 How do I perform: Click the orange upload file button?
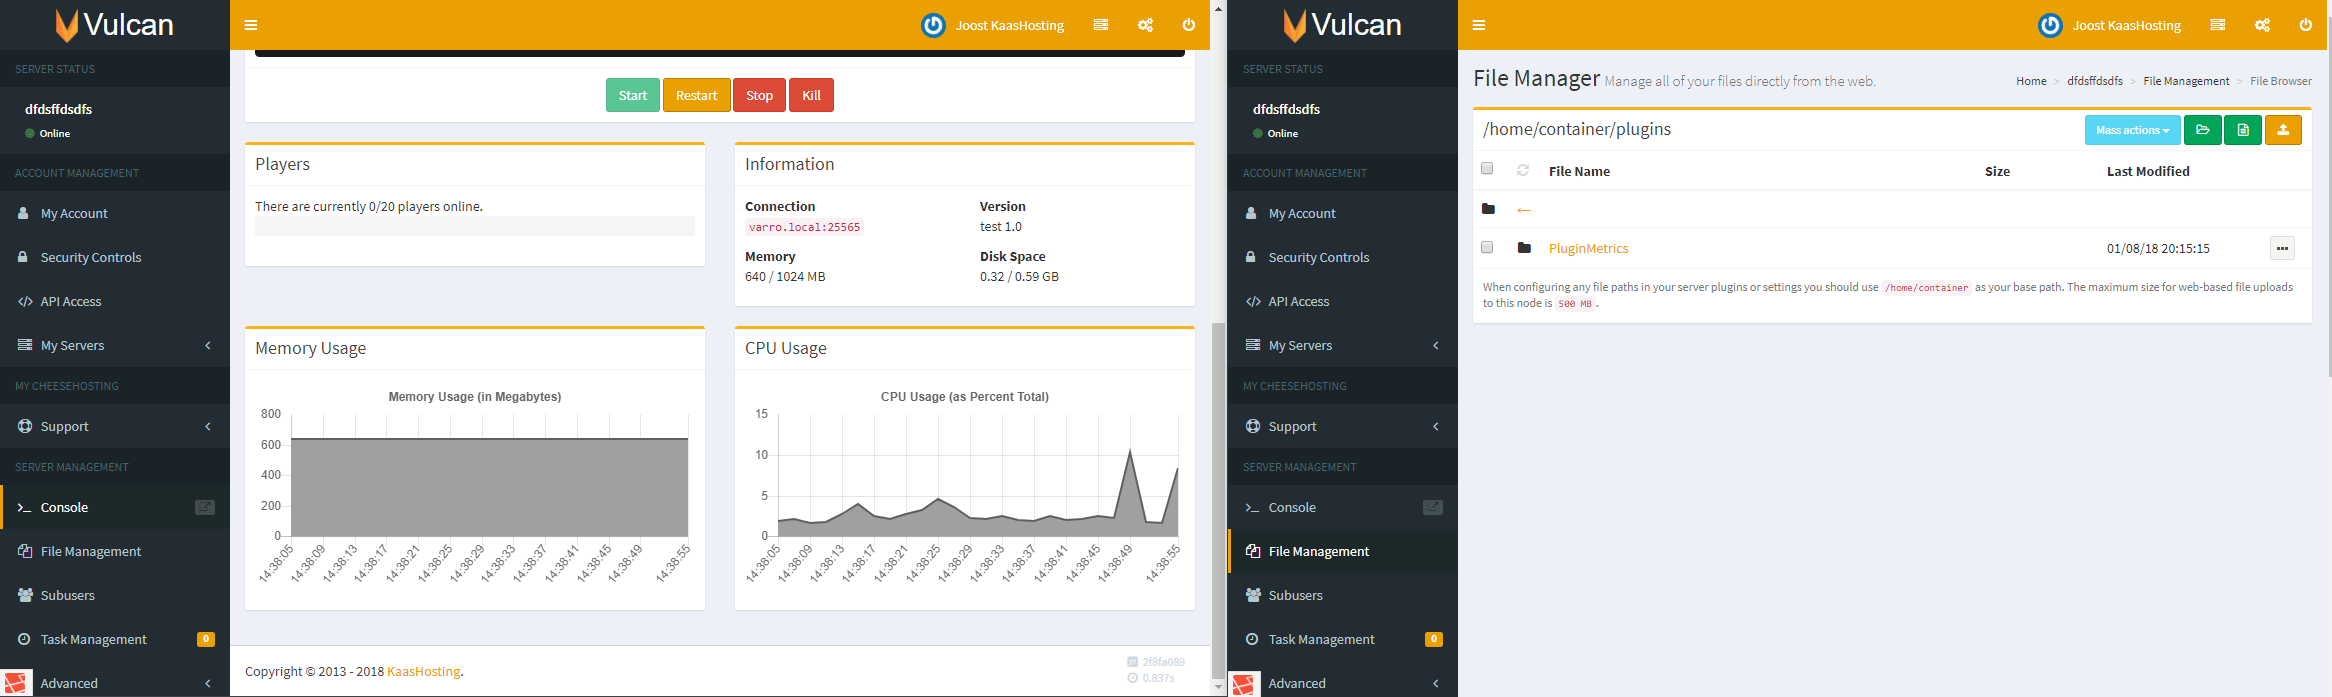click(2283, 130)
